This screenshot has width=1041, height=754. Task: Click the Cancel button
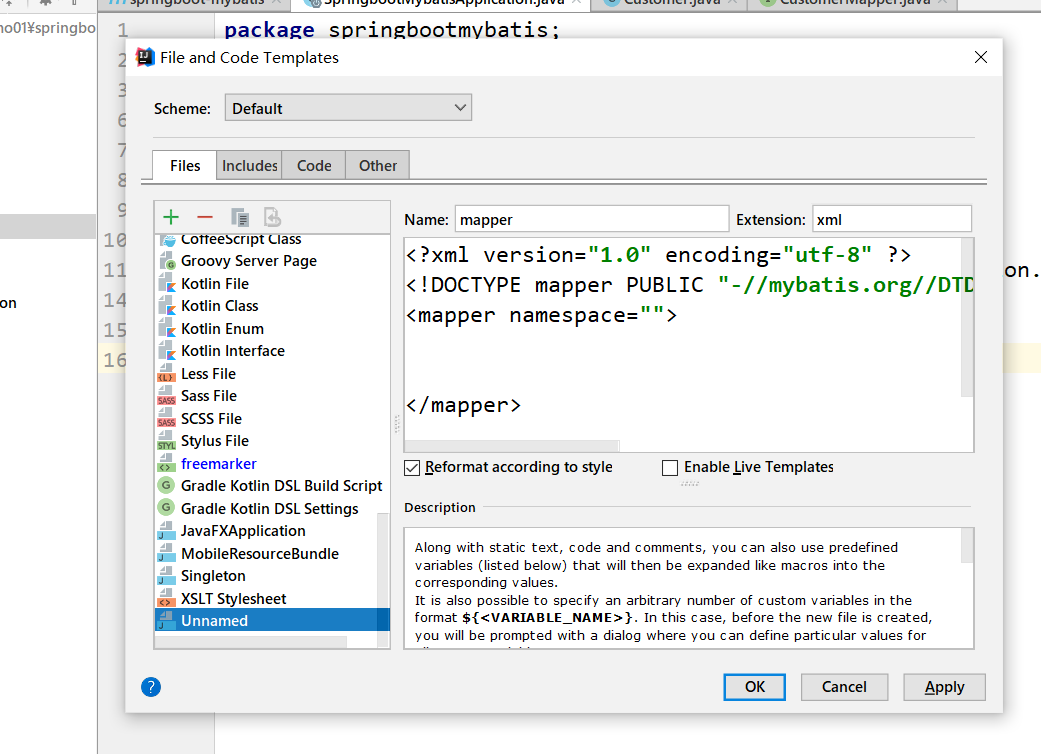click(x=844, y=686)
